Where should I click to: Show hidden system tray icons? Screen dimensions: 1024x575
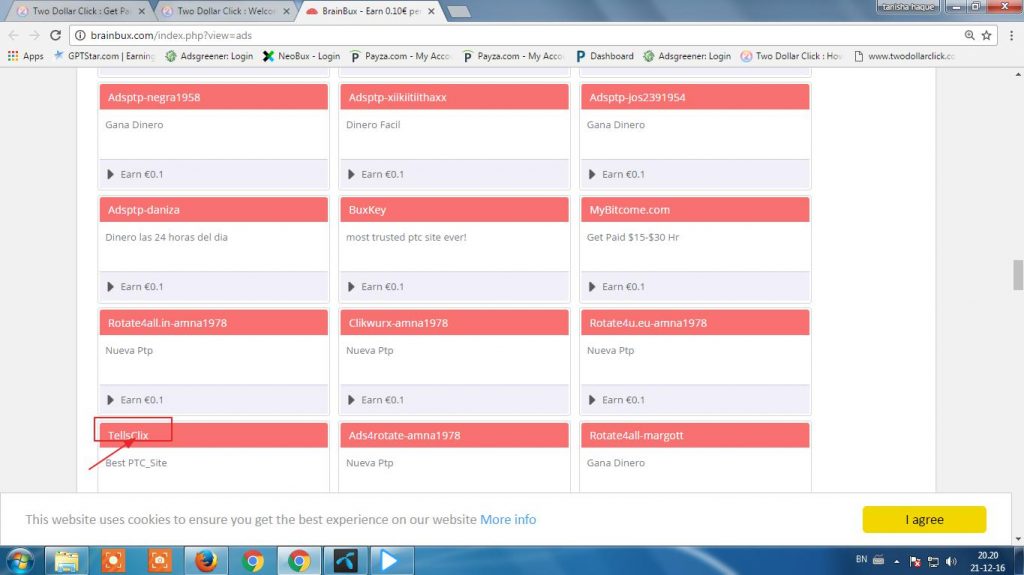[896, 561]
